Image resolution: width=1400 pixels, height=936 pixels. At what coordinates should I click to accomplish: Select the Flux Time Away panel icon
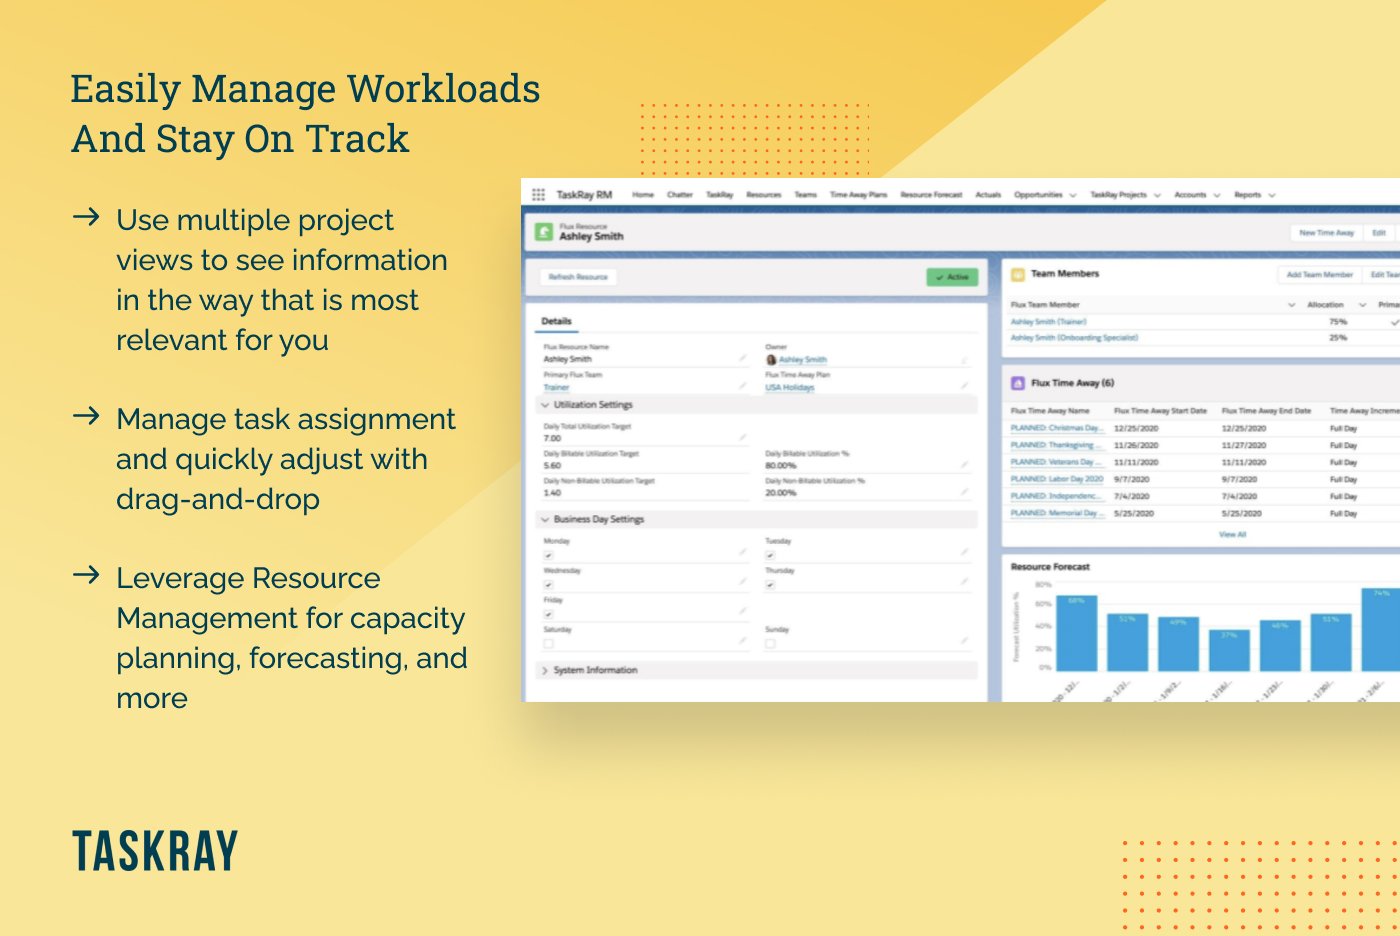pyautogui.click(x=1018, y=382)
